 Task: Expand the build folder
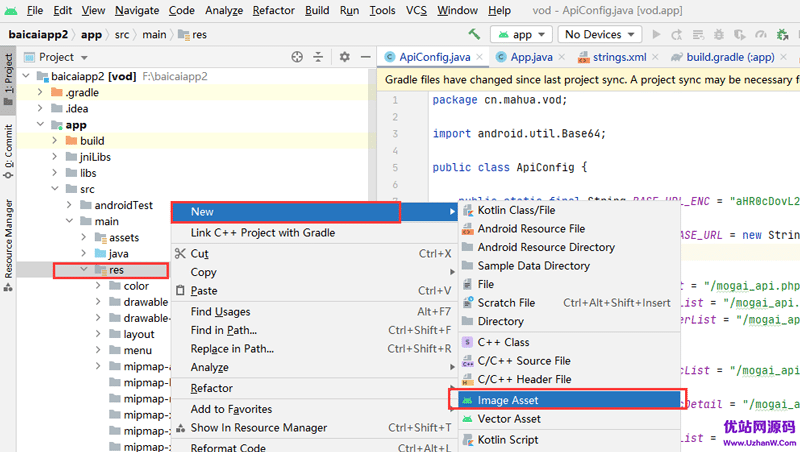click(55, 140)
